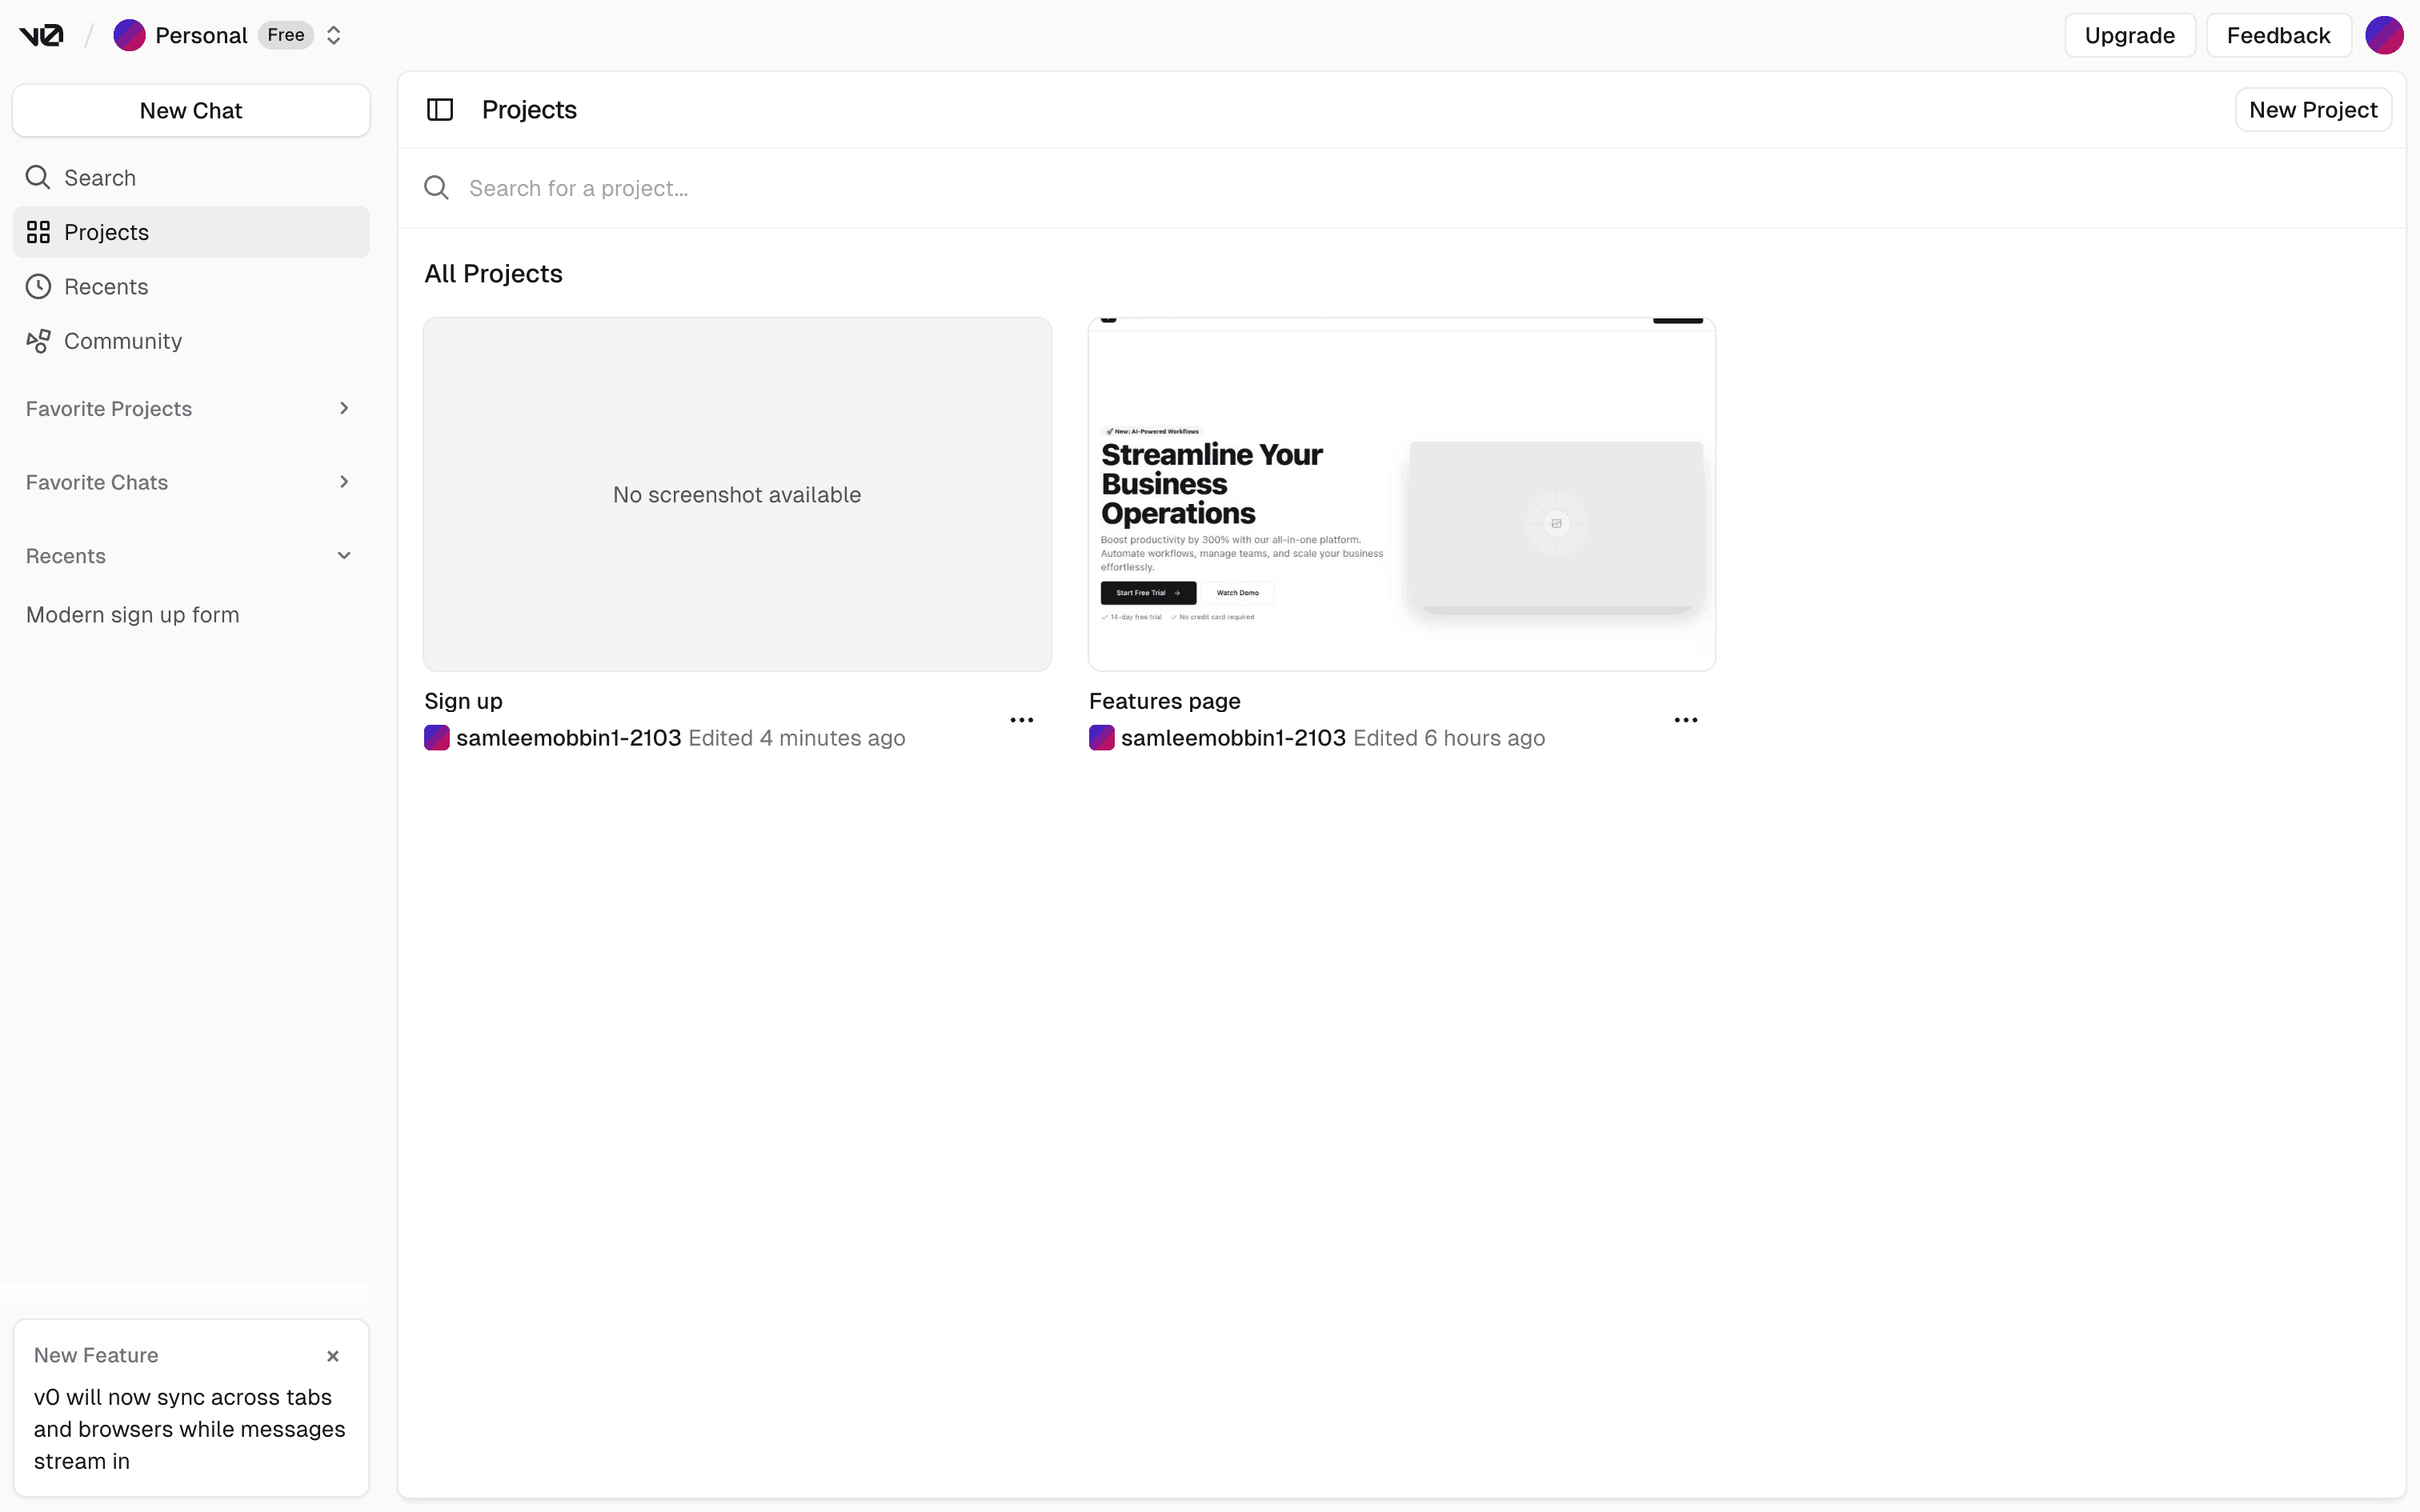Image resolution: width=2420 pixels, height=1512 pixels.
Task: Open the user avatar at top right
Action: coord(2383,36)
